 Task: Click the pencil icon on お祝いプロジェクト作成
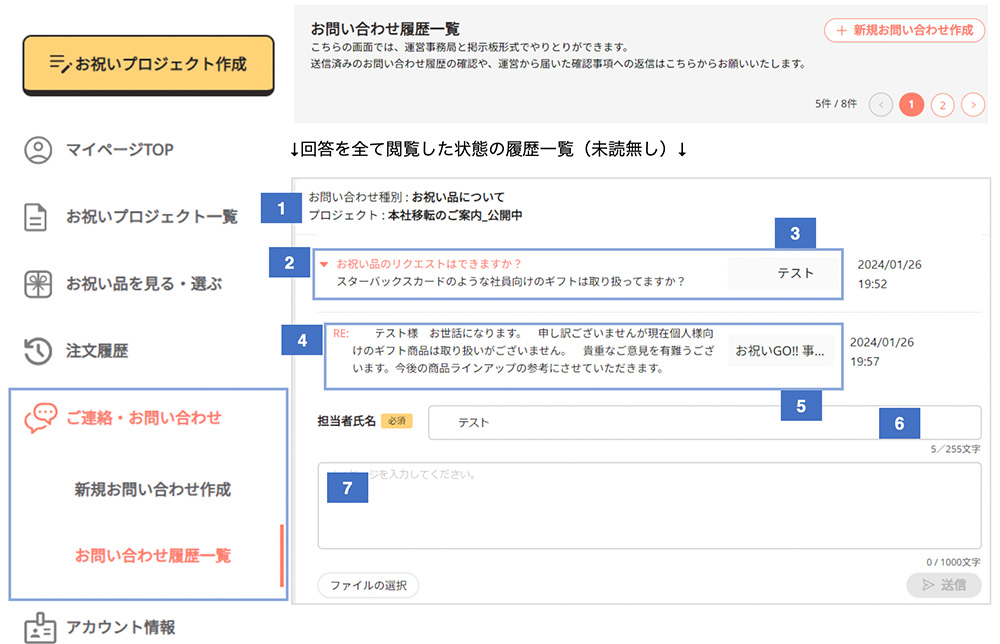click(x=59, y=64)
